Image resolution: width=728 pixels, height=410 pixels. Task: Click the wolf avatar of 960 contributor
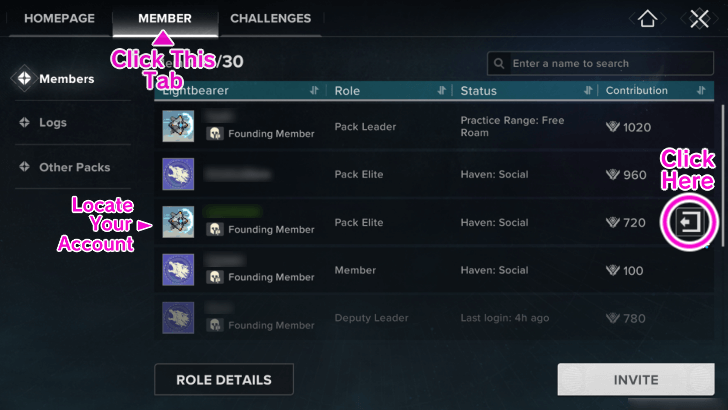tap(178, 174)
